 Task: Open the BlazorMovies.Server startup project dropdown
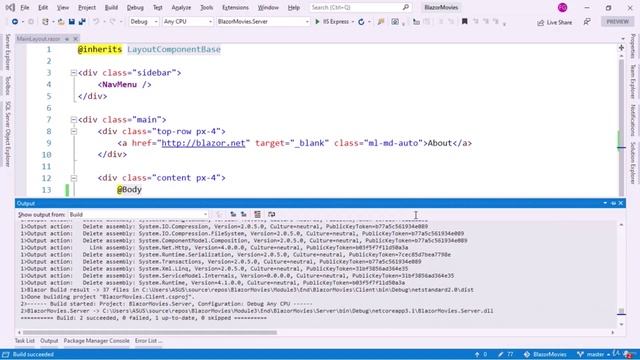click(263, 22)
